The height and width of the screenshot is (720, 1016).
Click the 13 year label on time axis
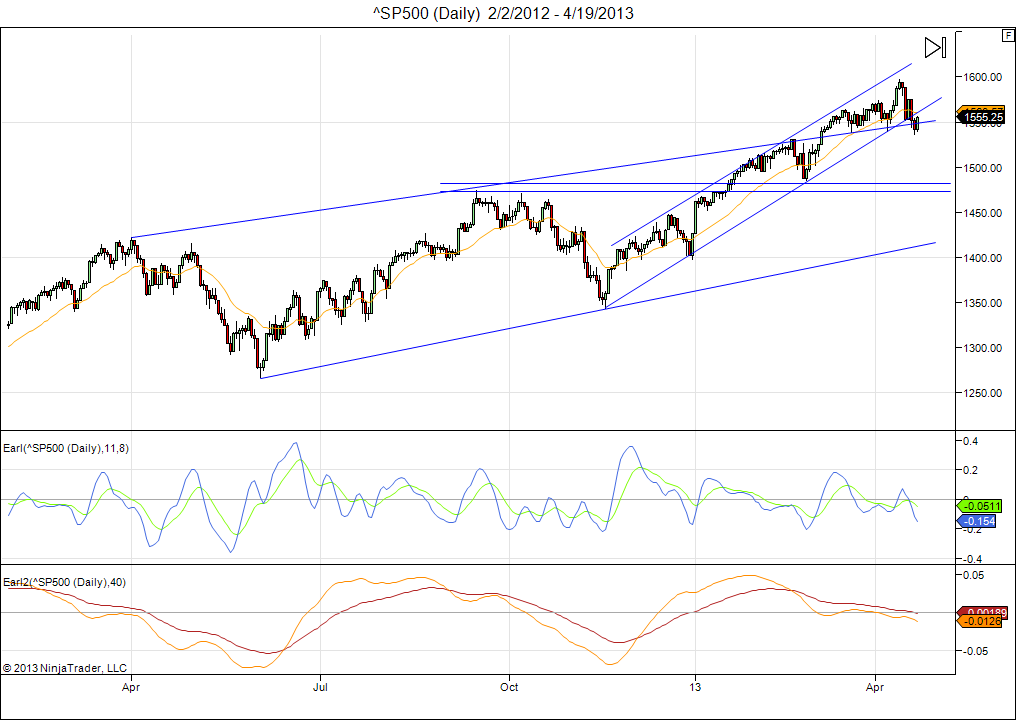pyautogui.click(x=694, y=688)
